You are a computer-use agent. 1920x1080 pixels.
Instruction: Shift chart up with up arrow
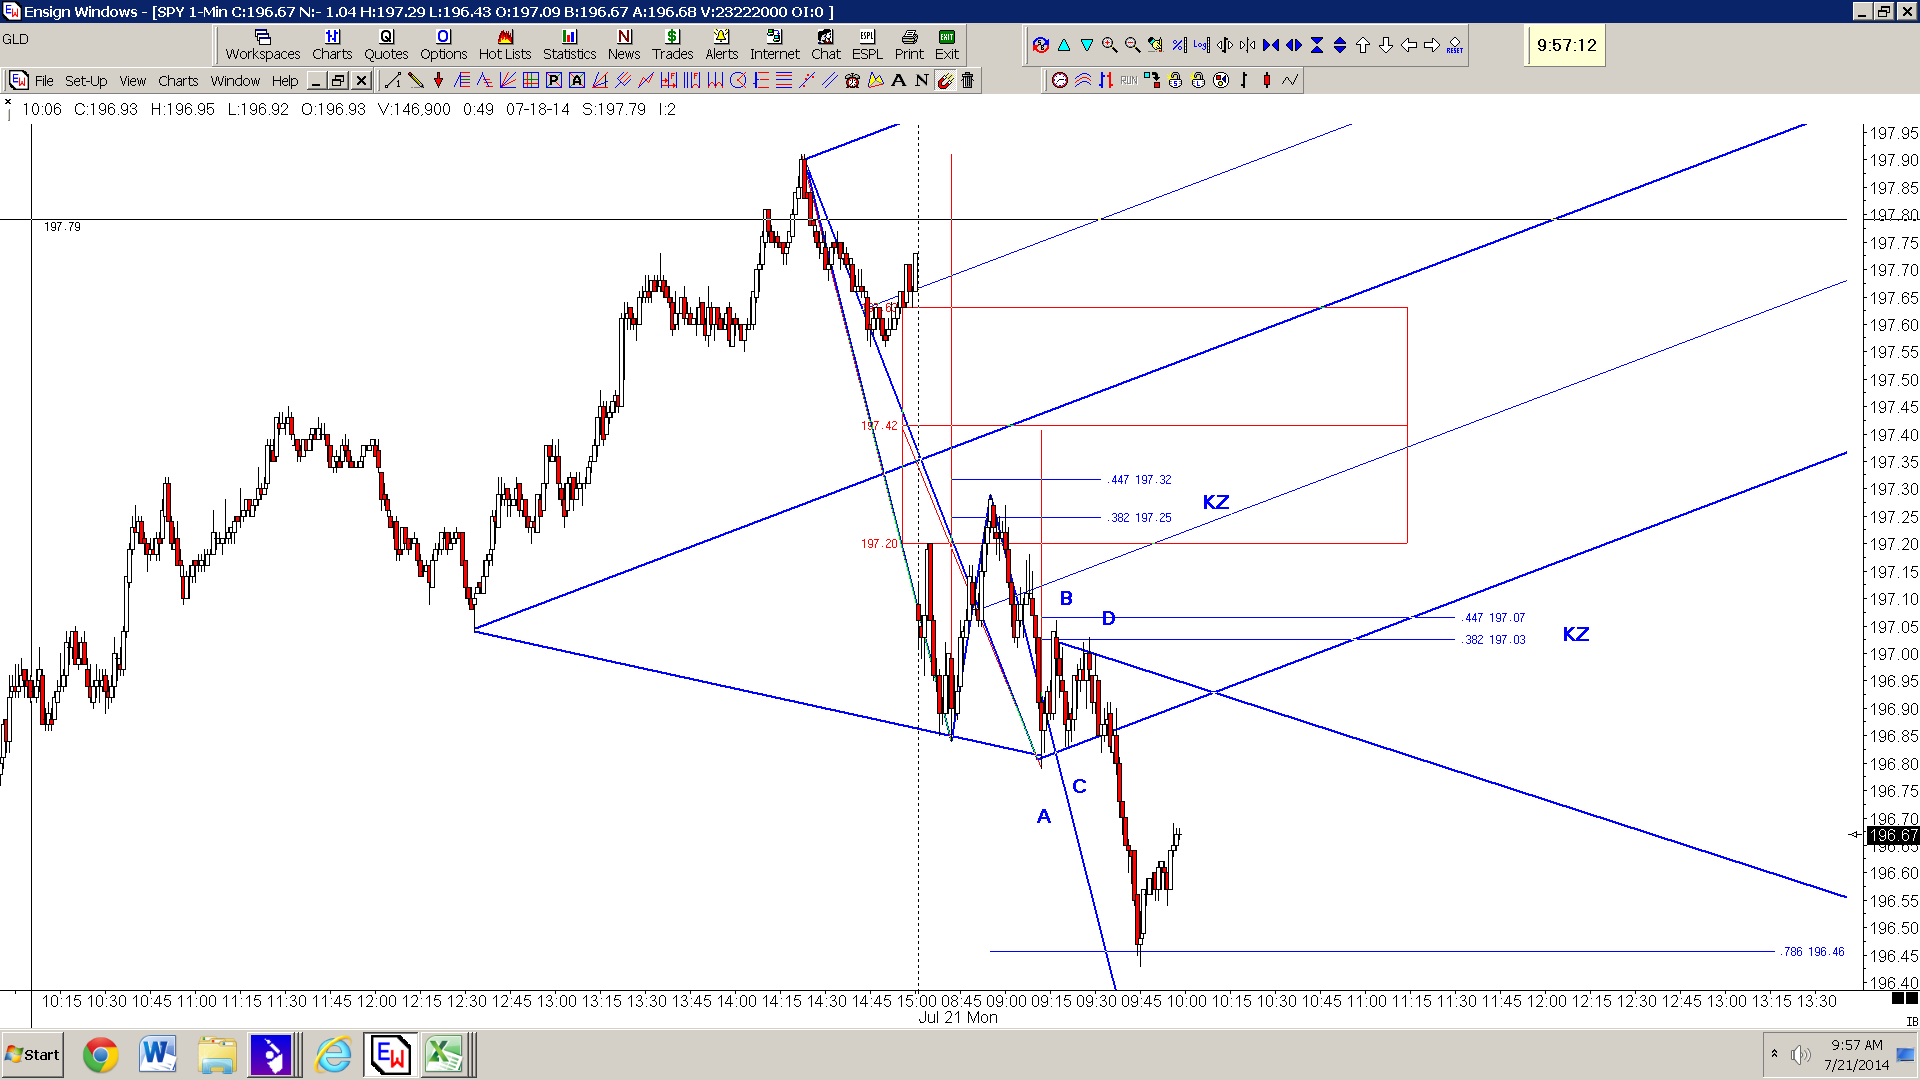[x=1362, y=45]
